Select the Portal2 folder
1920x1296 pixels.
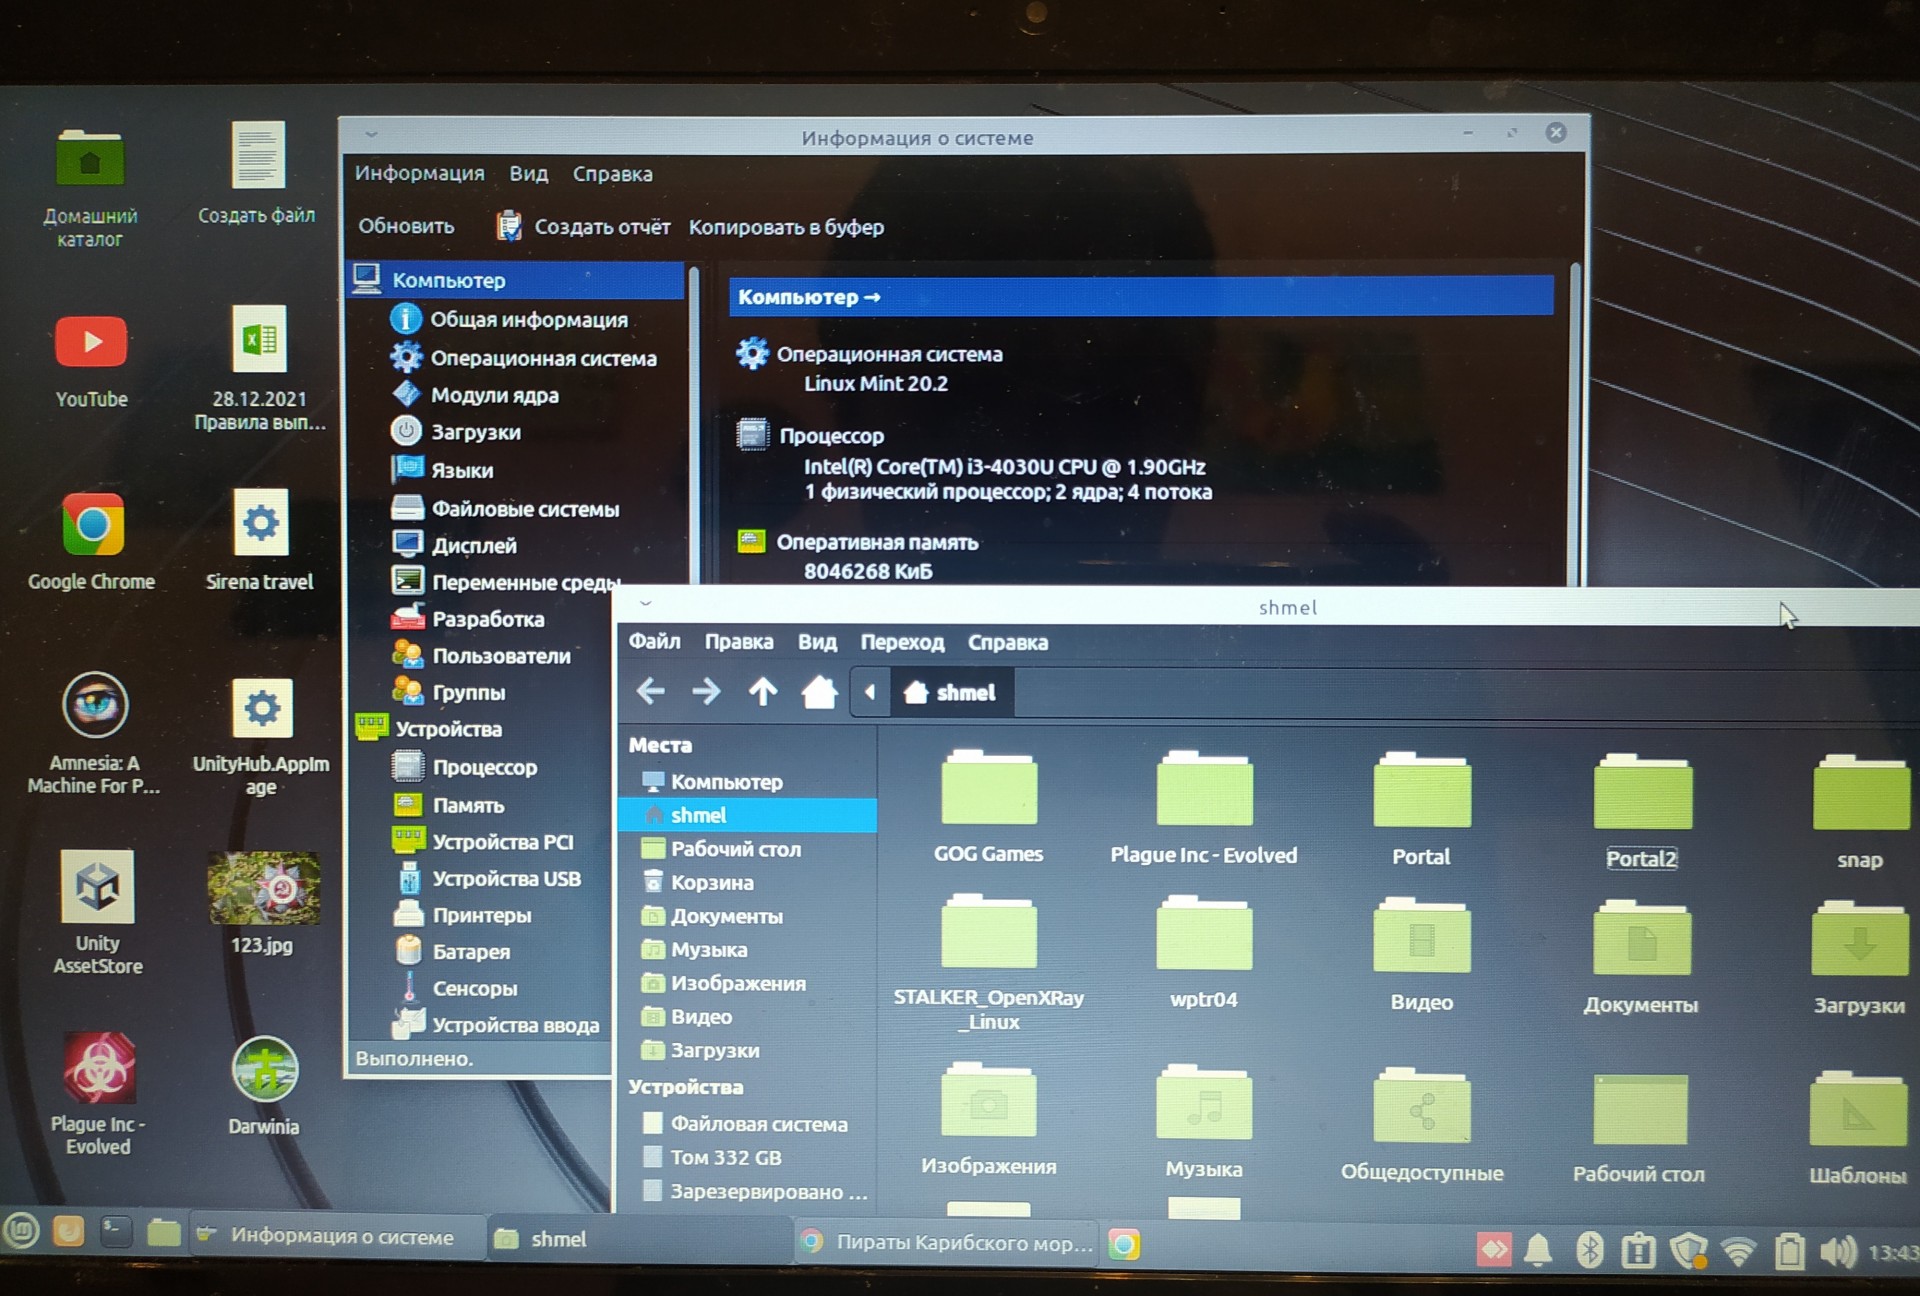pos(1641,811)
